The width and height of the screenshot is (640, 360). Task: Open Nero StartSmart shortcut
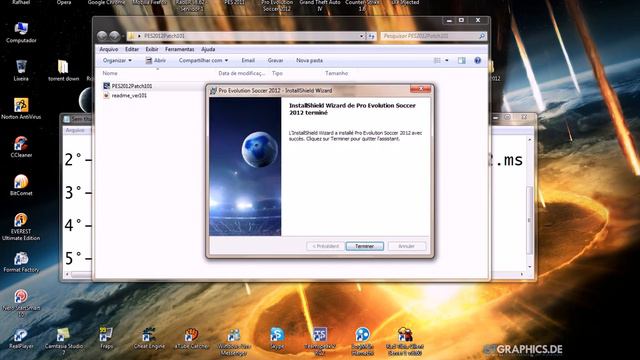coord(21,303)
